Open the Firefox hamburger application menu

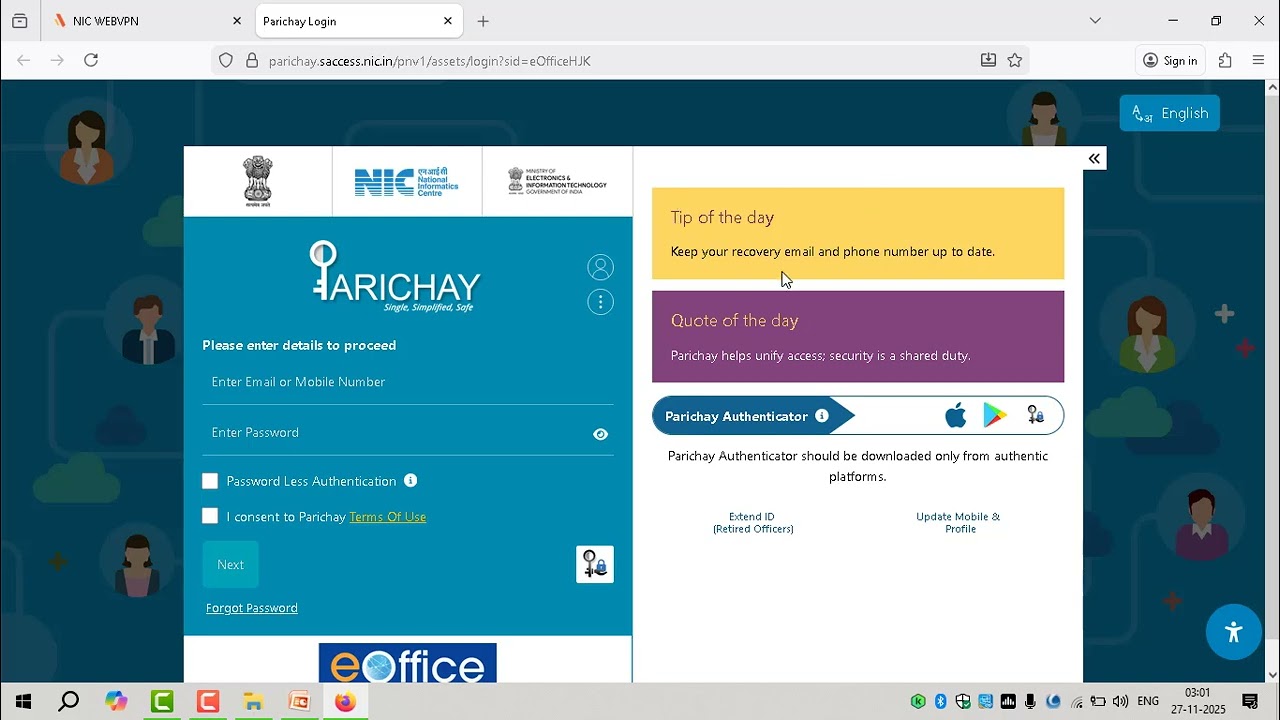point(1259,61)
